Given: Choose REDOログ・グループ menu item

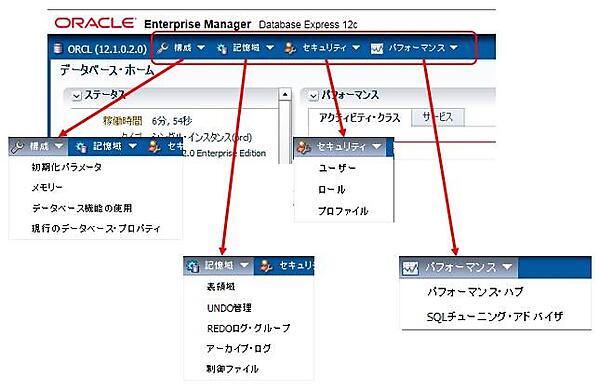Looking at the screenshot, I should pyautogui.click(x=249, y=328).
